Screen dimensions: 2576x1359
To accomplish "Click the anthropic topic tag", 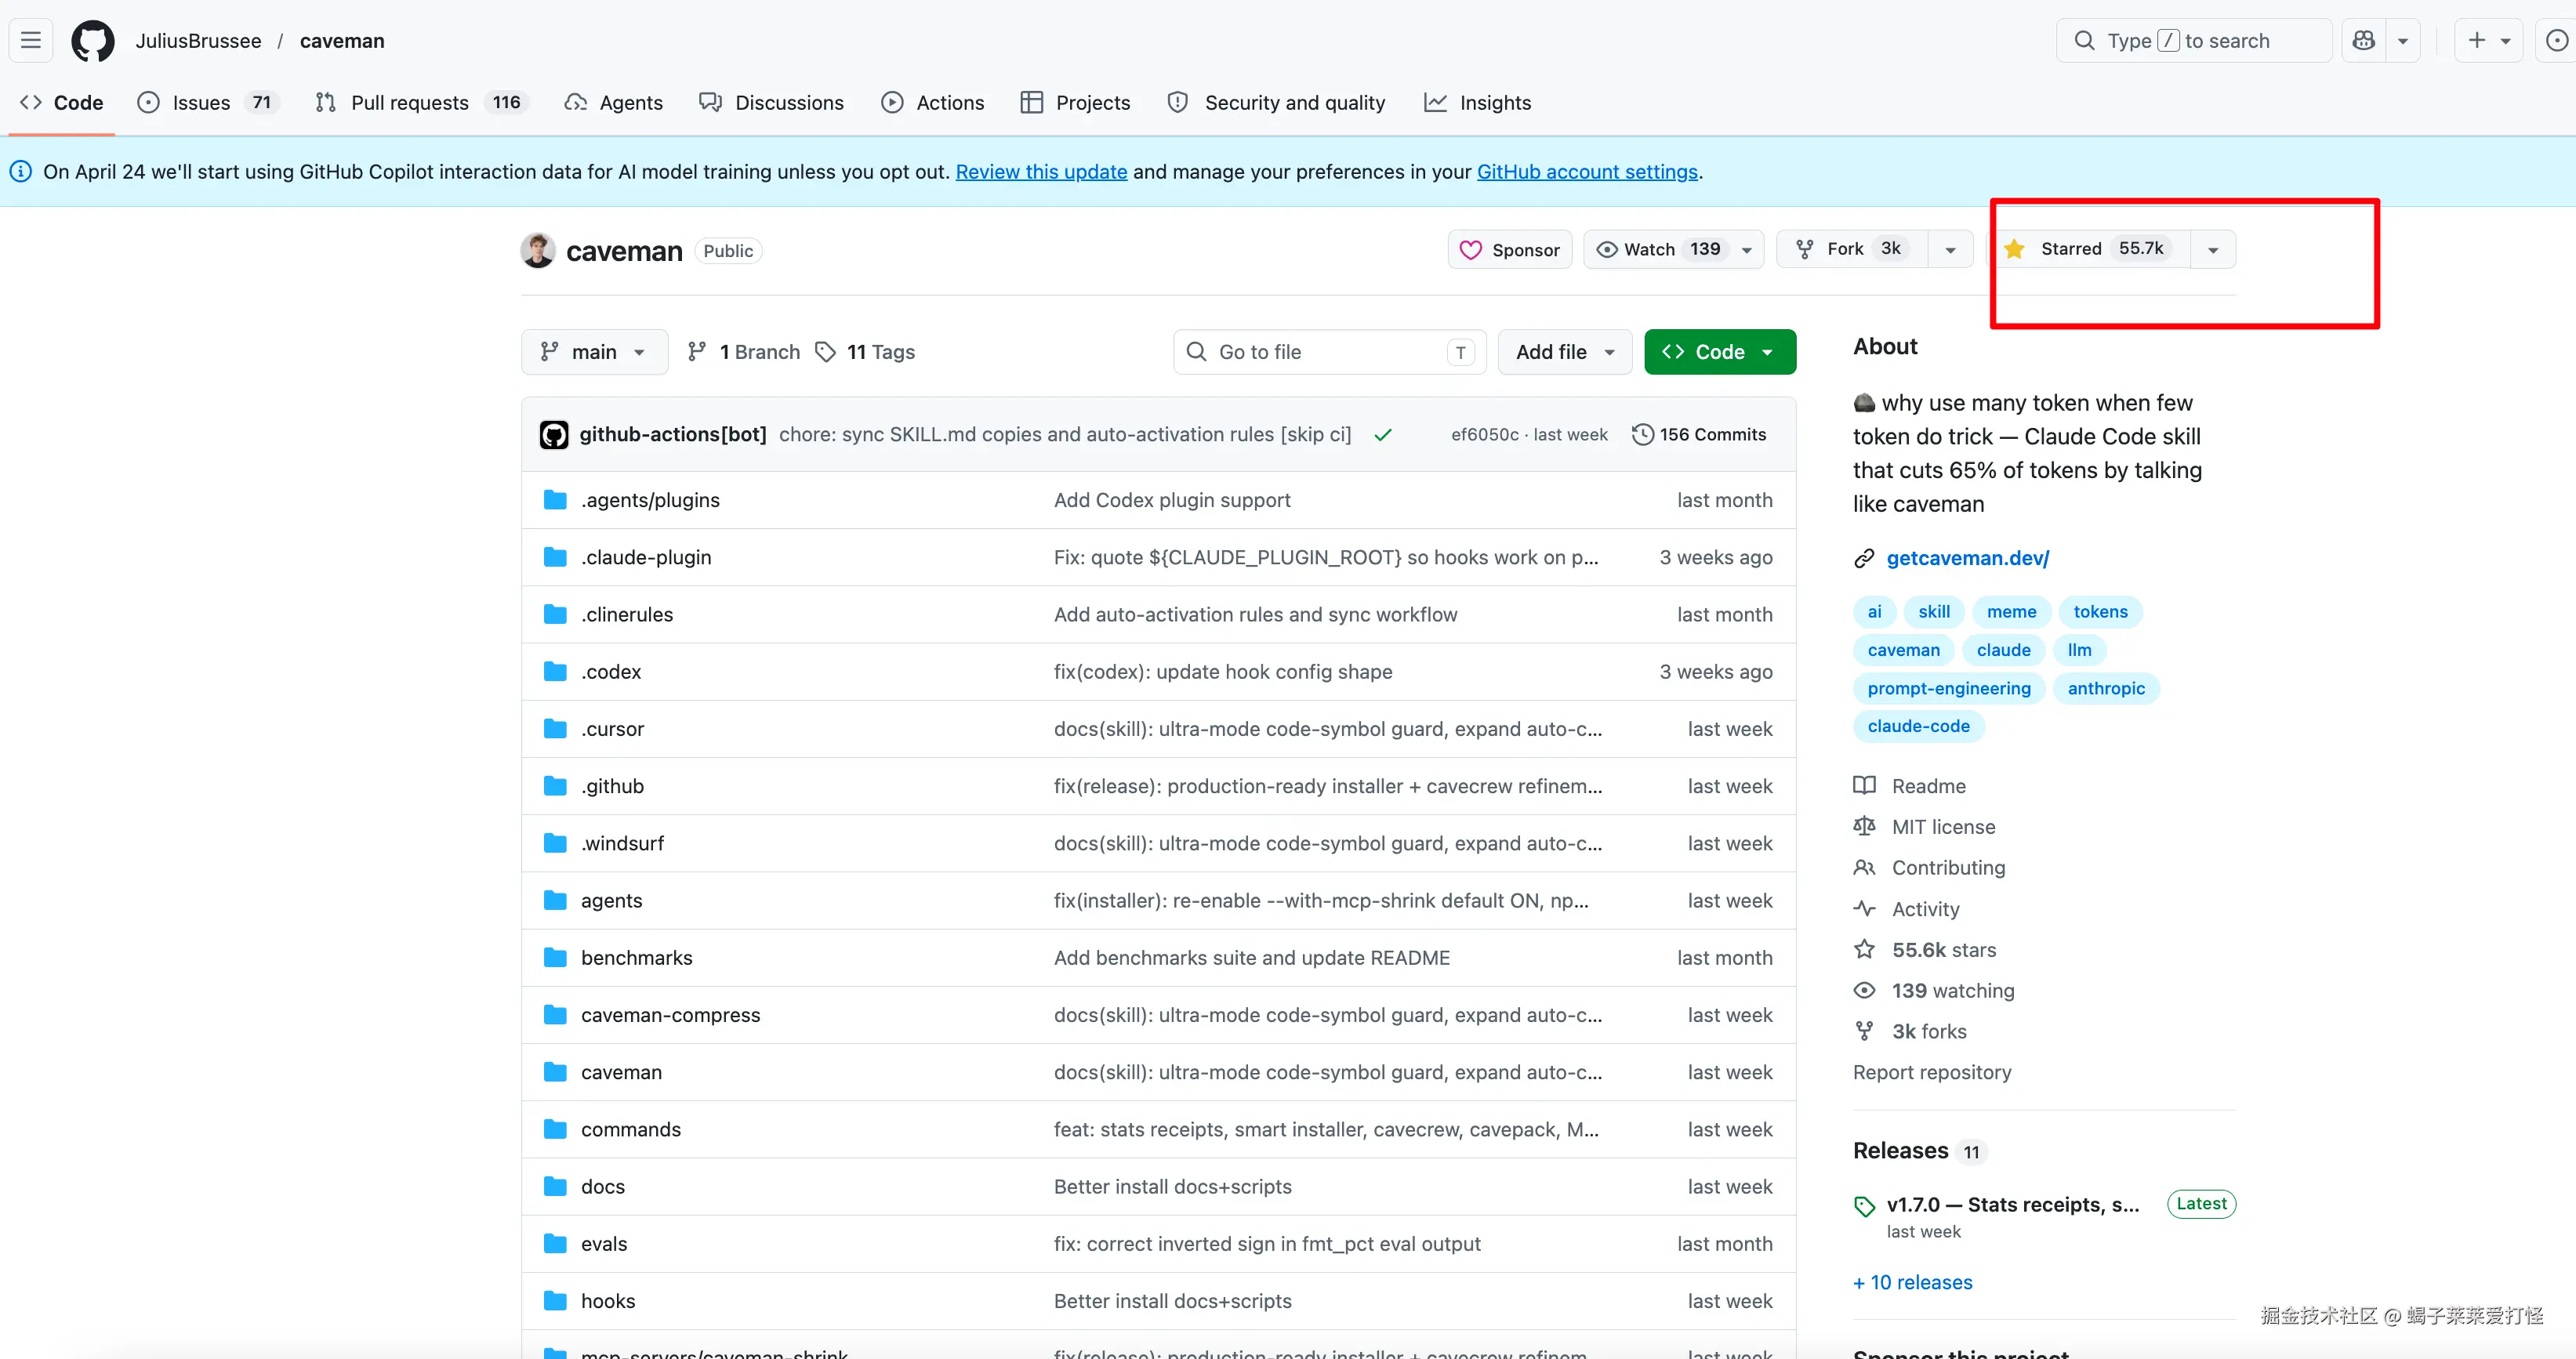I will pos(2106,689).
